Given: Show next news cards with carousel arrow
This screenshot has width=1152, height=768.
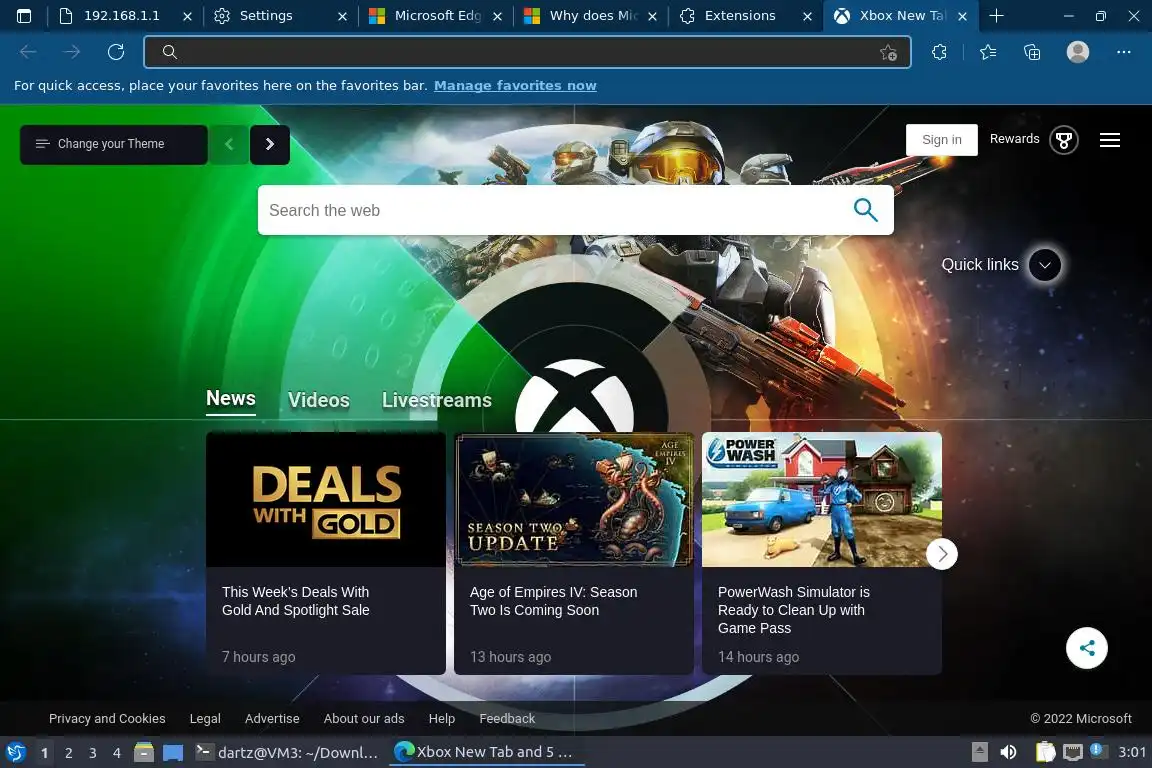Looking at the screenshot, I should 942,553.
